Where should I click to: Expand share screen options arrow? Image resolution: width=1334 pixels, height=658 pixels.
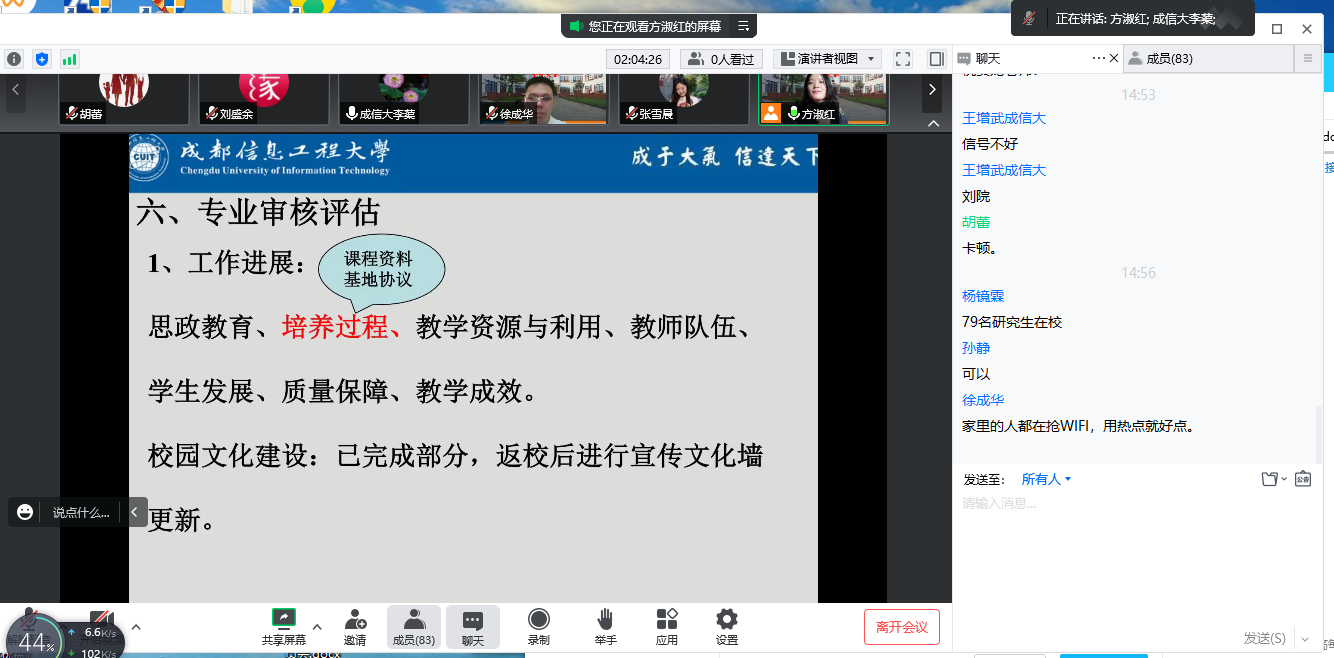tap(317, 627)
